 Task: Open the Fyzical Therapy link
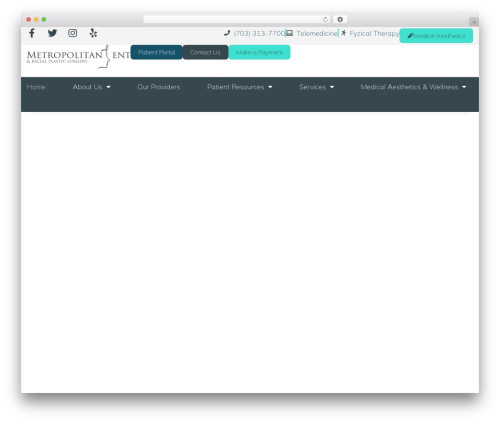click(374, 33)
